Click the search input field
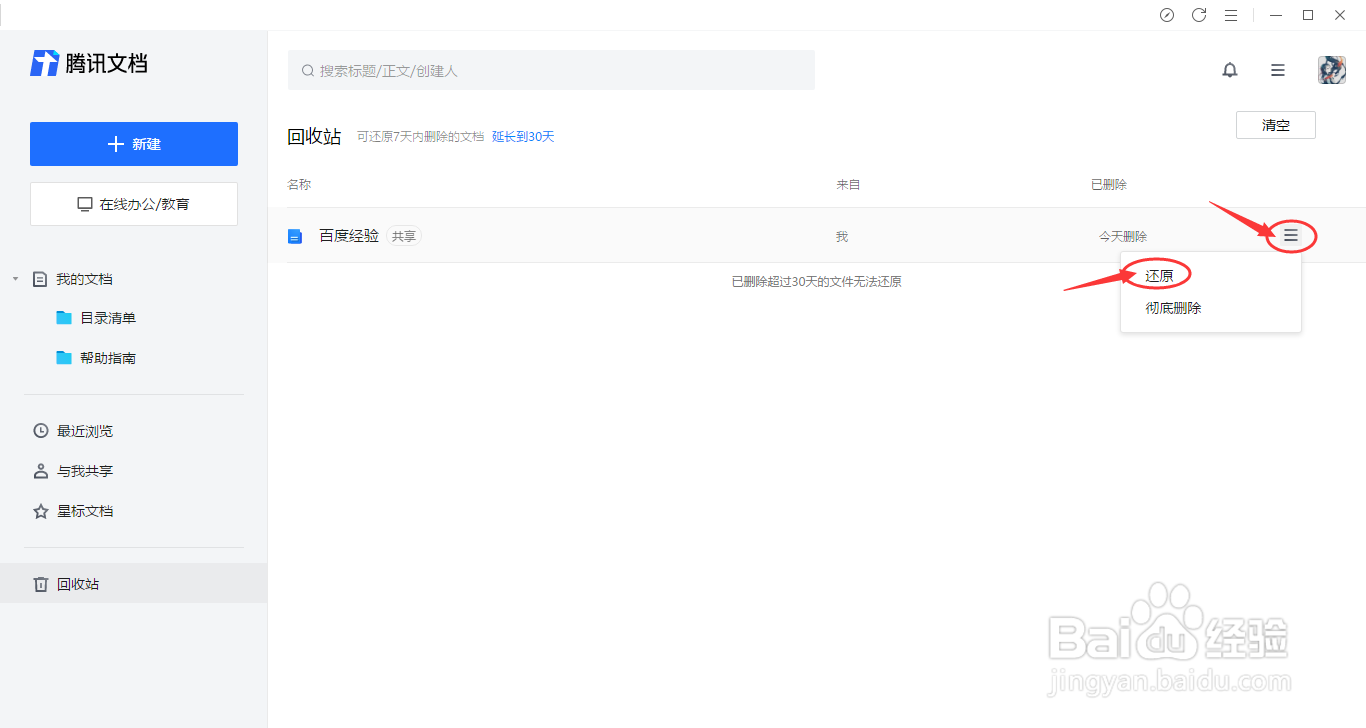This screenshot has width=1366, height=728. (550, 70)
